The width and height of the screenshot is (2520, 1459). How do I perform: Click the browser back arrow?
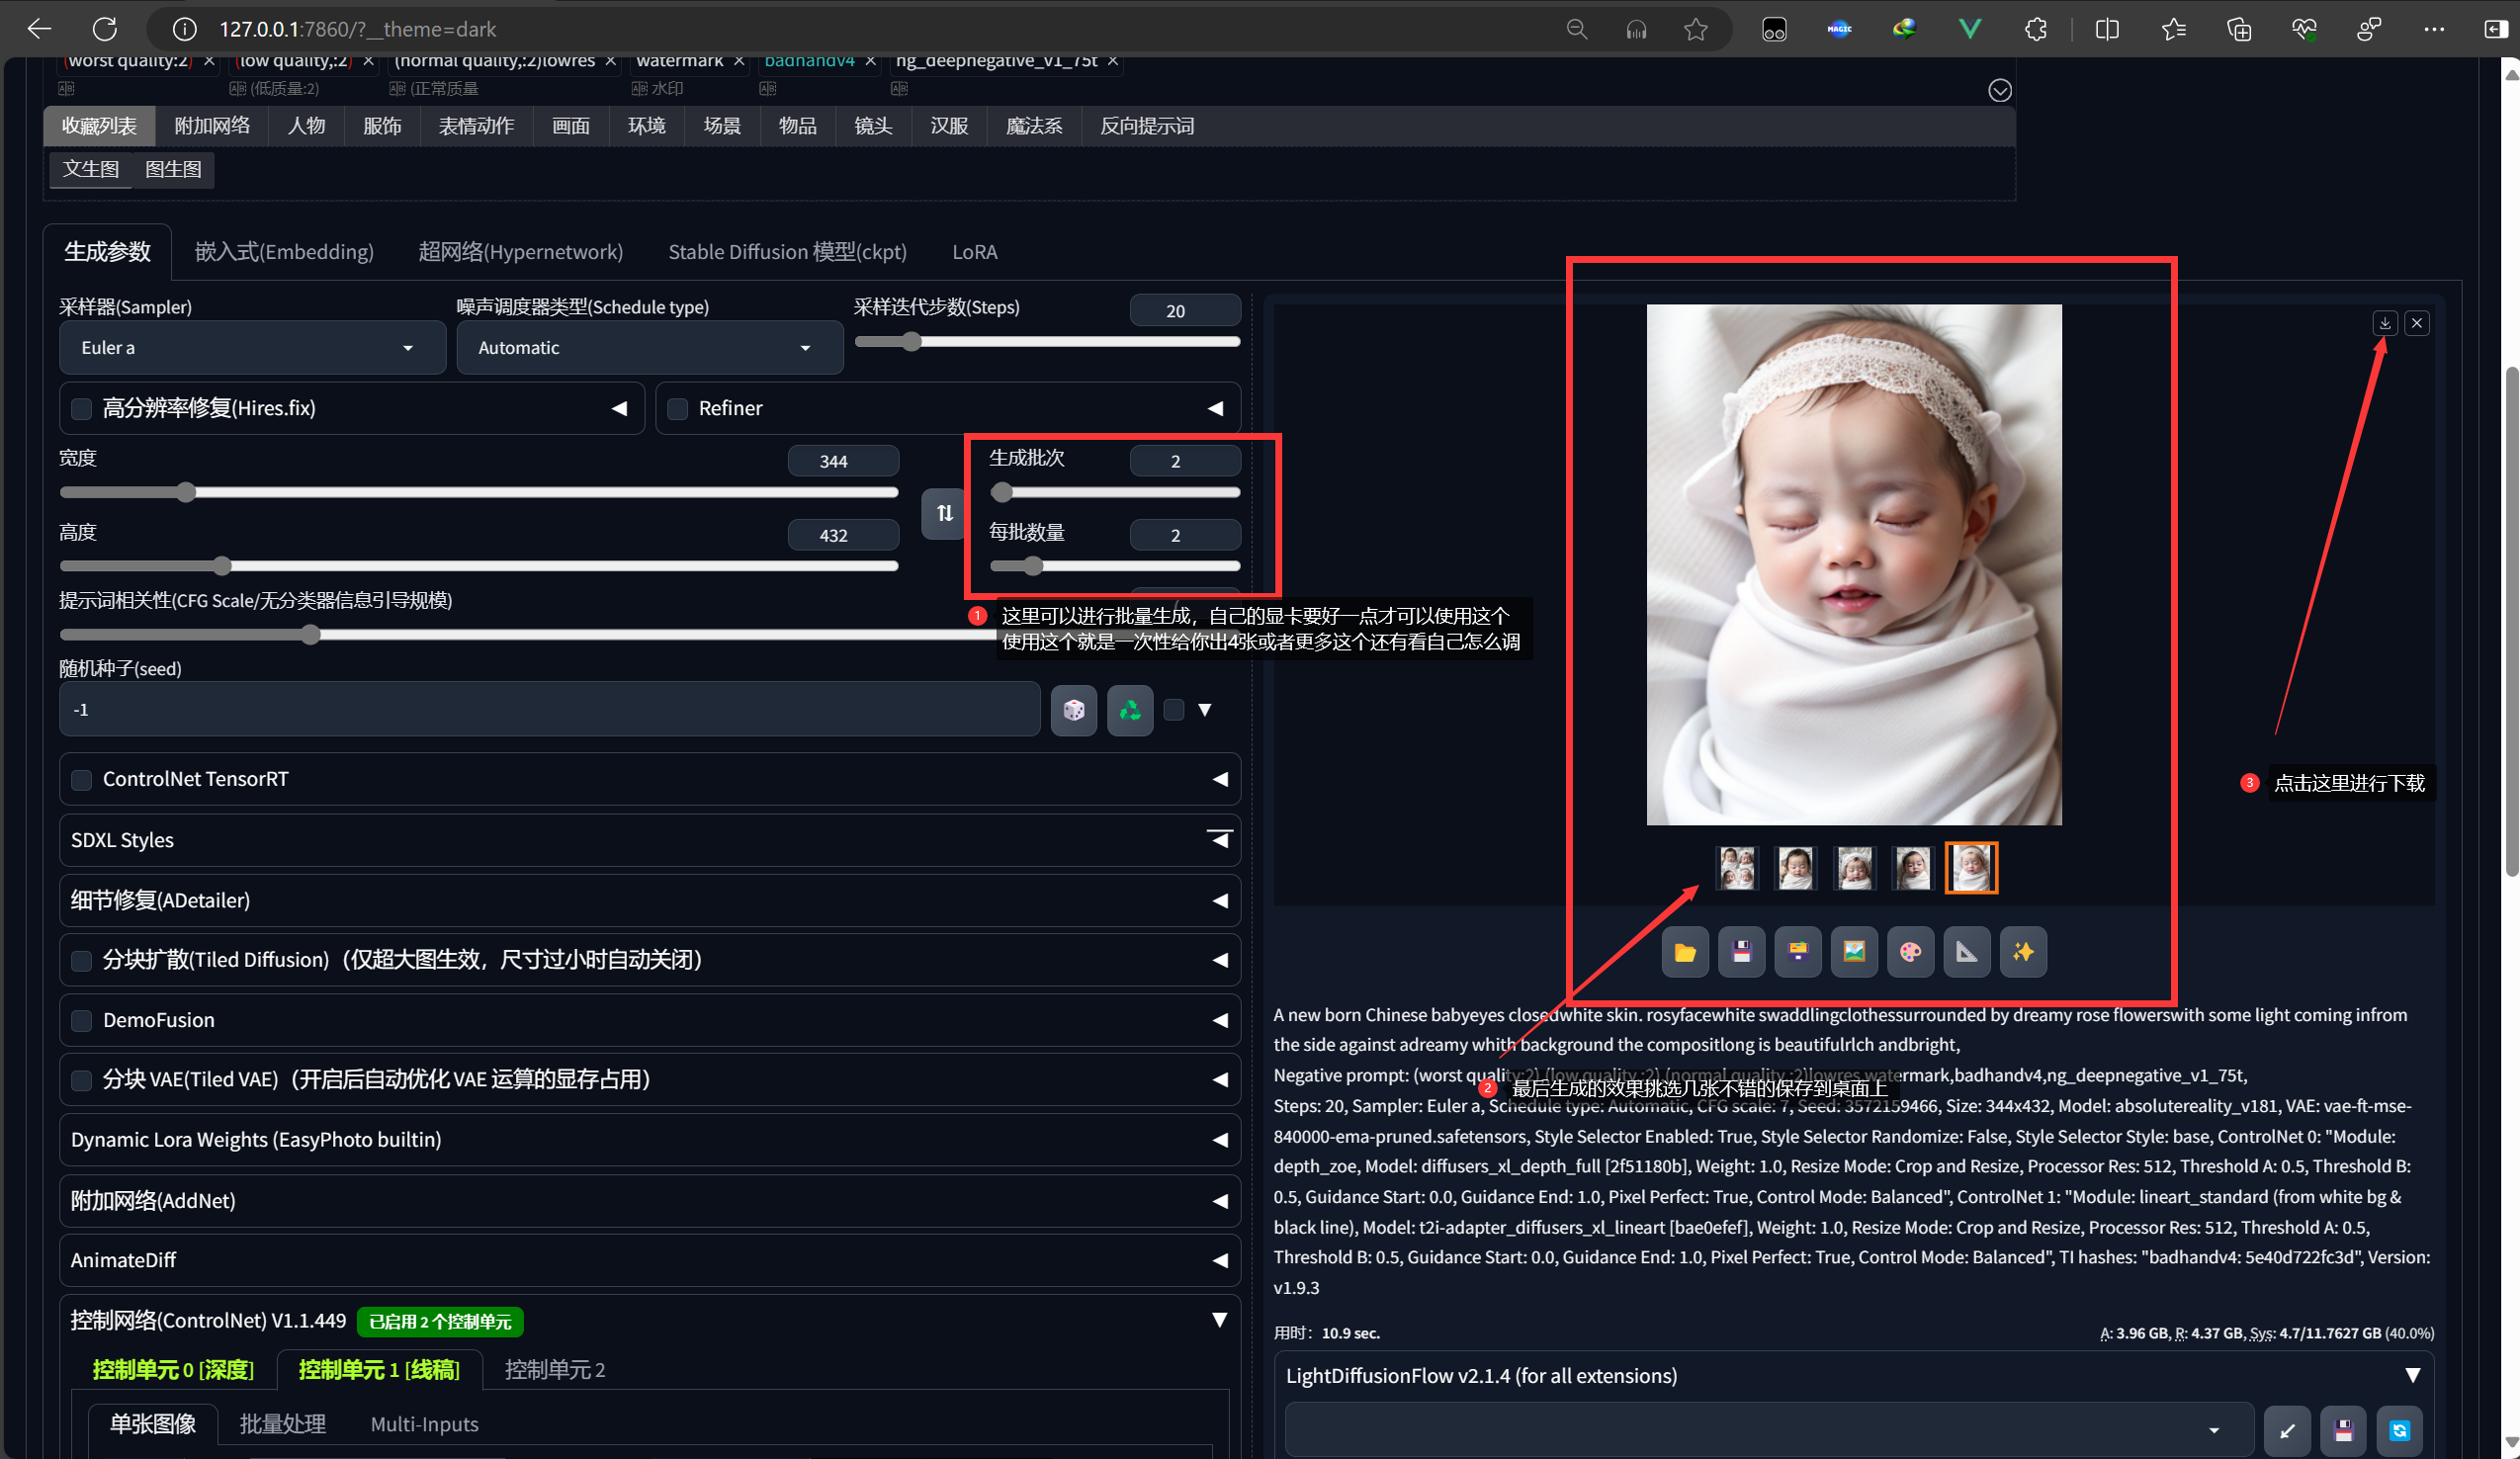(x=40, y=29)
